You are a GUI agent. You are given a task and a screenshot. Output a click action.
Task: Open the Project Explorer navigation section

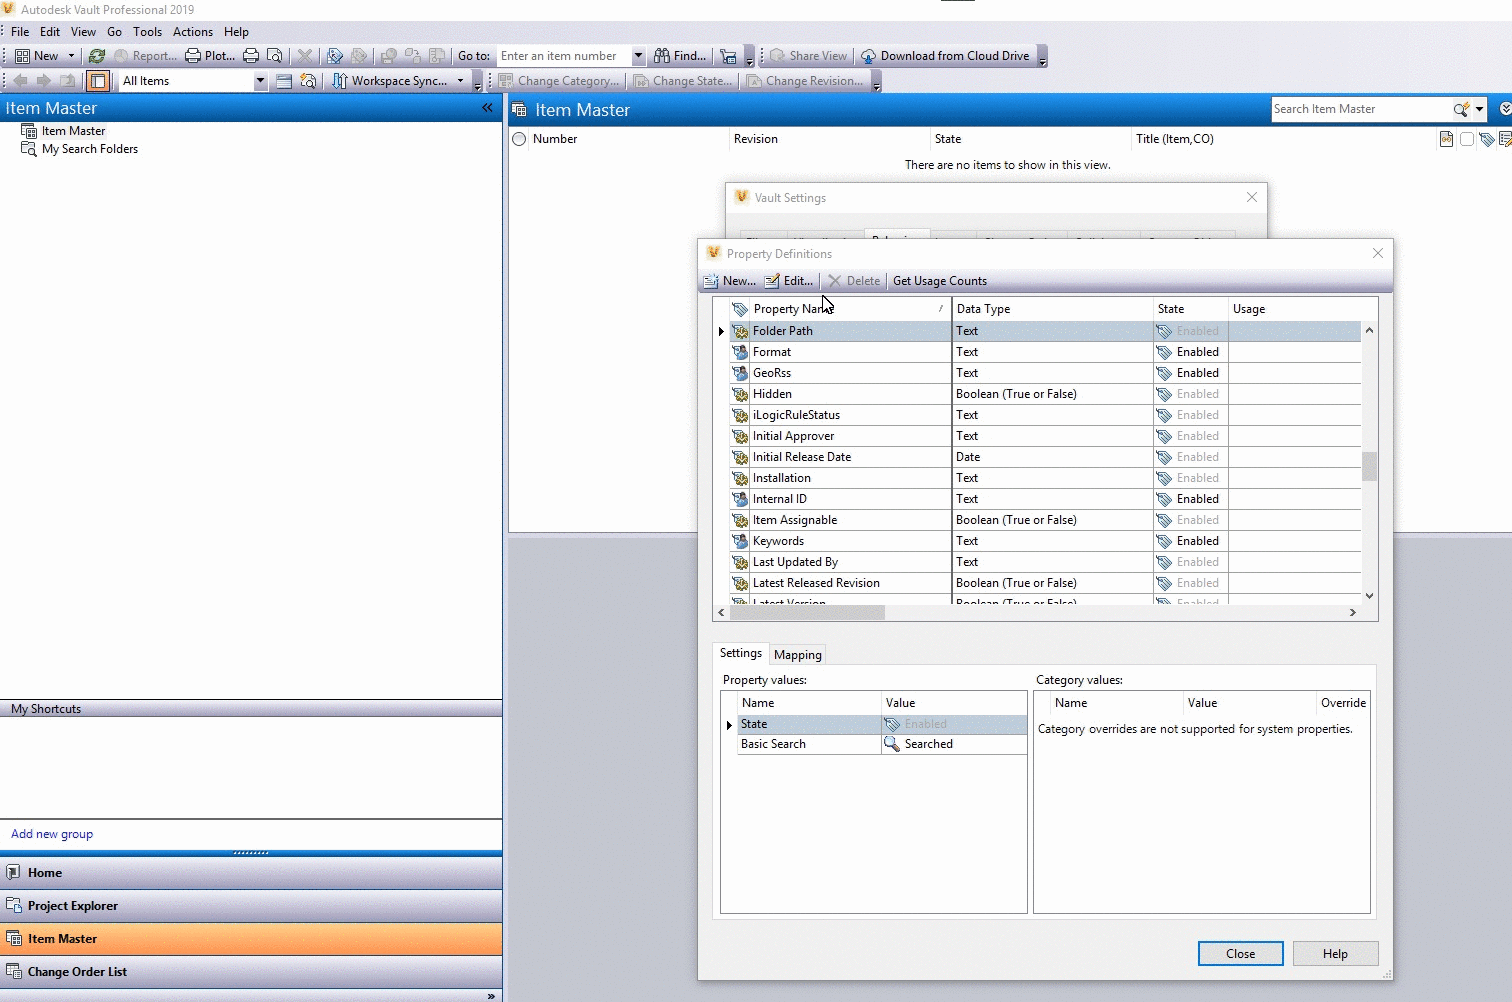click(x=251, y=906)
